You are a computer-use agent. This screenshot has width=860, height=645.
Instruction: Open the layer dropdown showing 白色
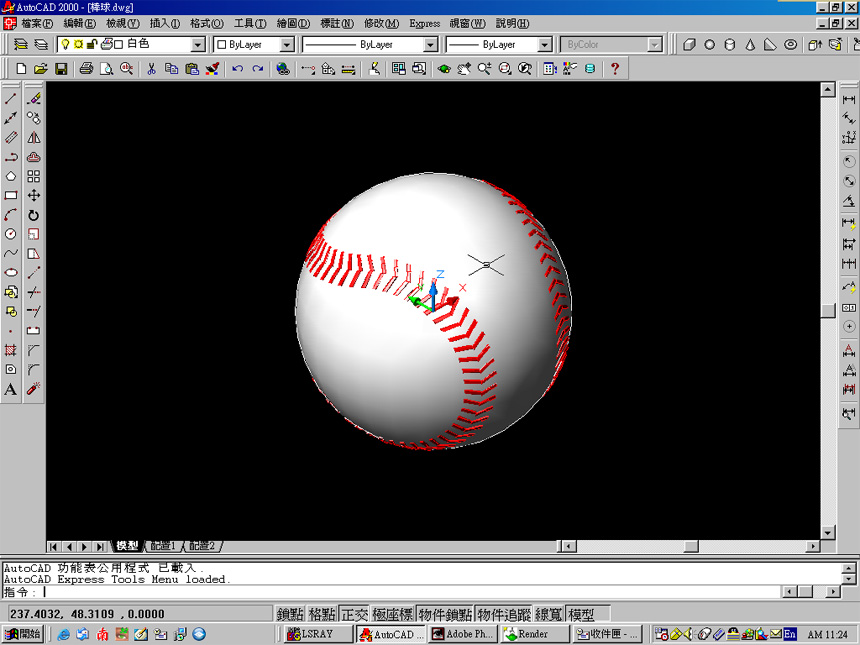[x=197, y=45]
